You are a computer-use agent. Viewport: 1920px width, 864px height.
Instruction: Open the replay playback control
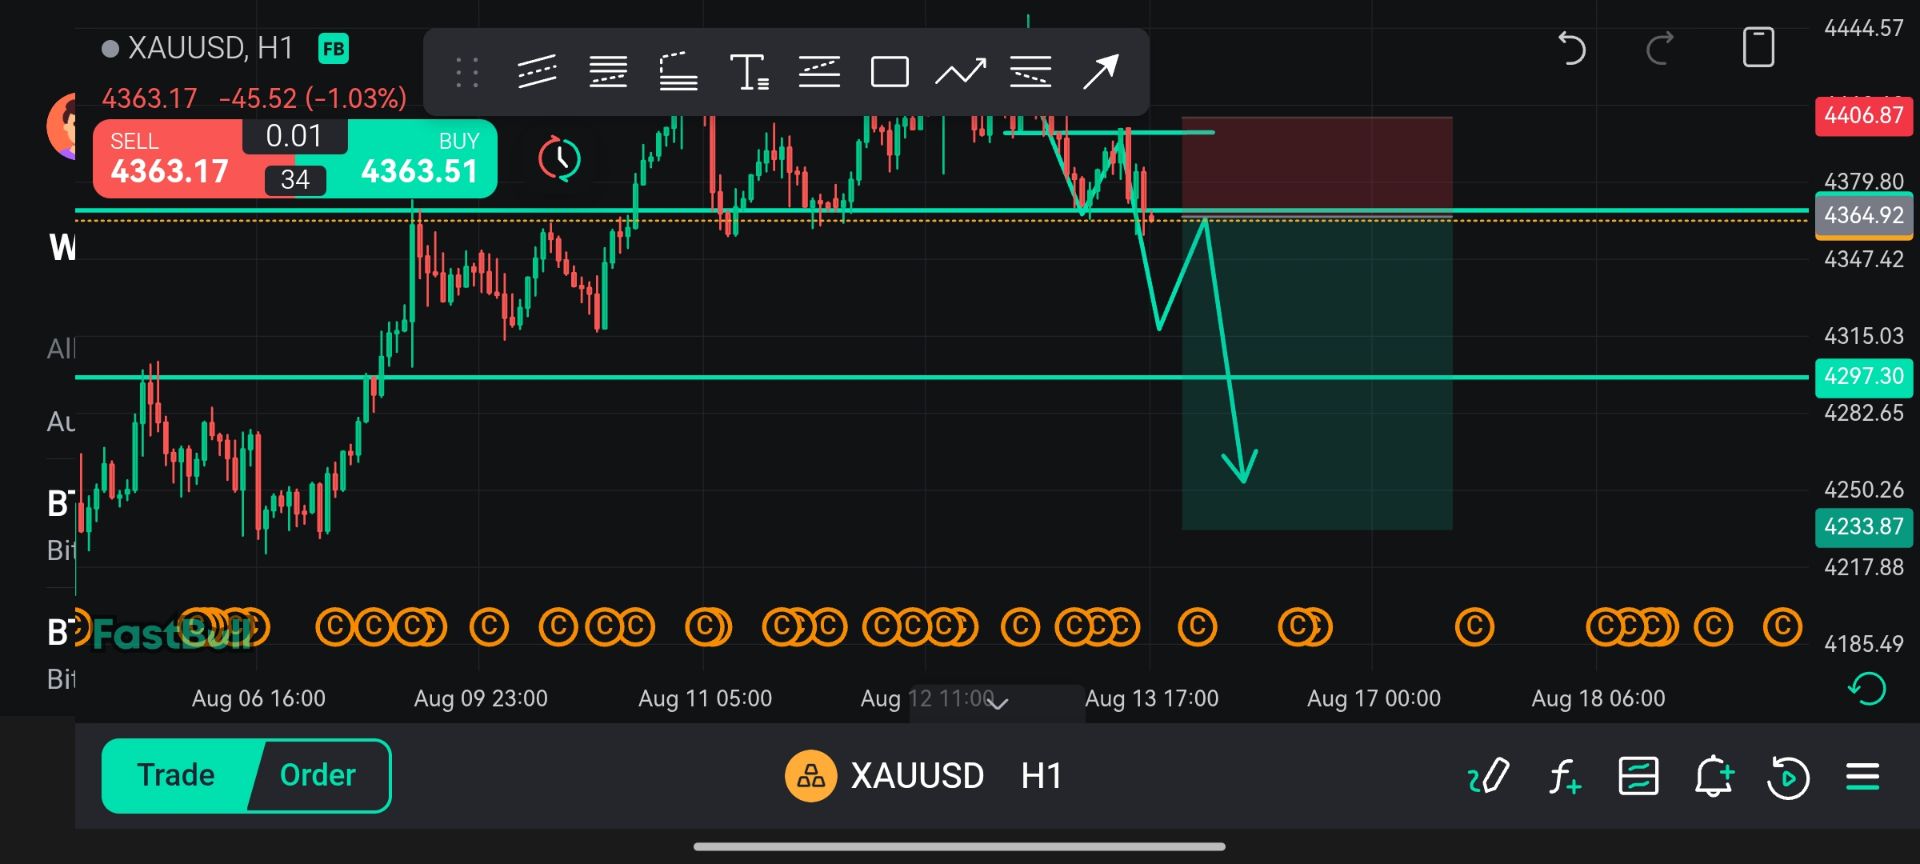[1788, 777]
